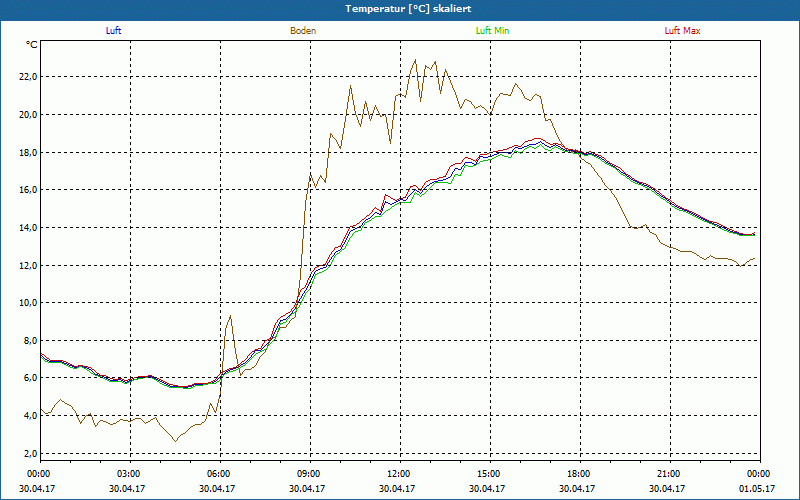Screen dimensions: 800x500
Task: Click the 8,0 y-axis value
Action: pyautogui.click(x=30, y=340)
